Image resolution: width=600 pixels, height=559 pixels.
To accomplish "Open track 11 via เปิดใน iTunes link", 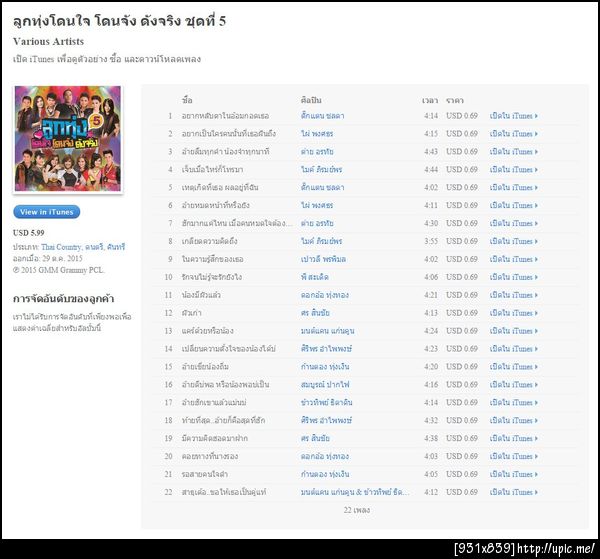I will point(514,295).
